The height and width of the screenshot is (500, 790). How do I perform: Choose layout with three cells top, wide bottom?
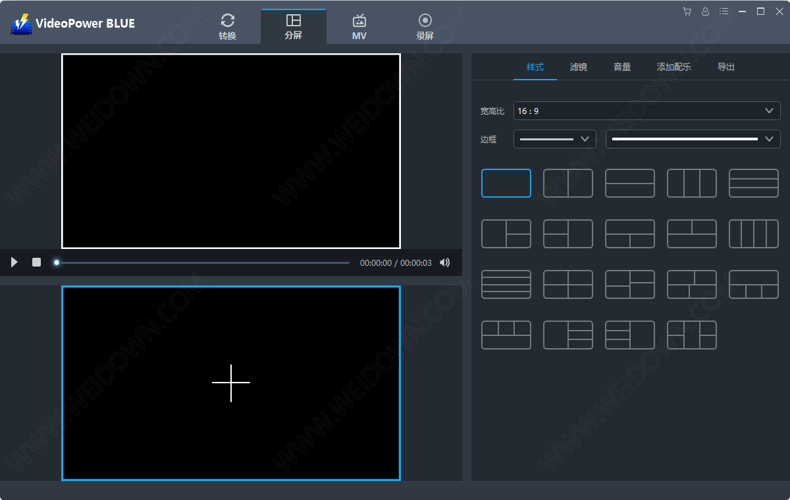coord(506,335)
